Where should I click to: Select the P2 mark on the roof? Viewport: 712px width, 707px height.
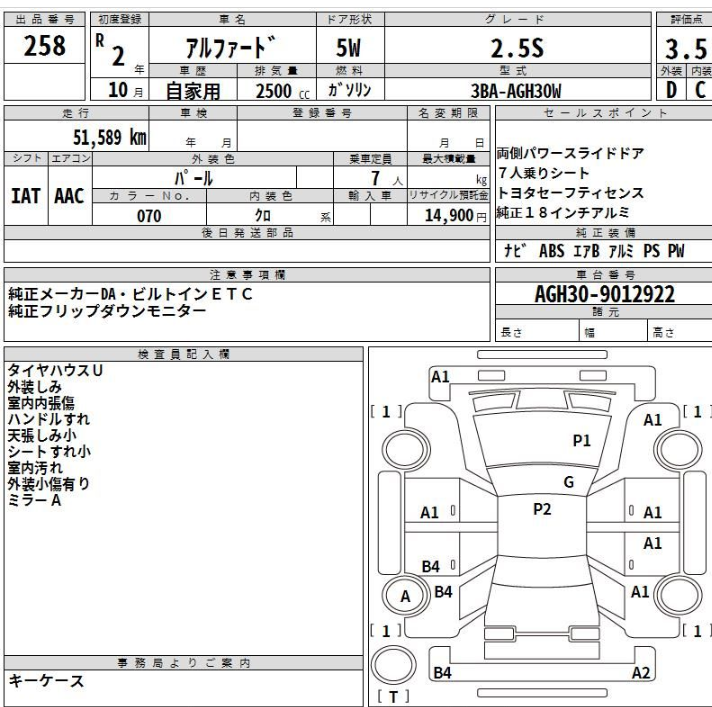(542, 509)
